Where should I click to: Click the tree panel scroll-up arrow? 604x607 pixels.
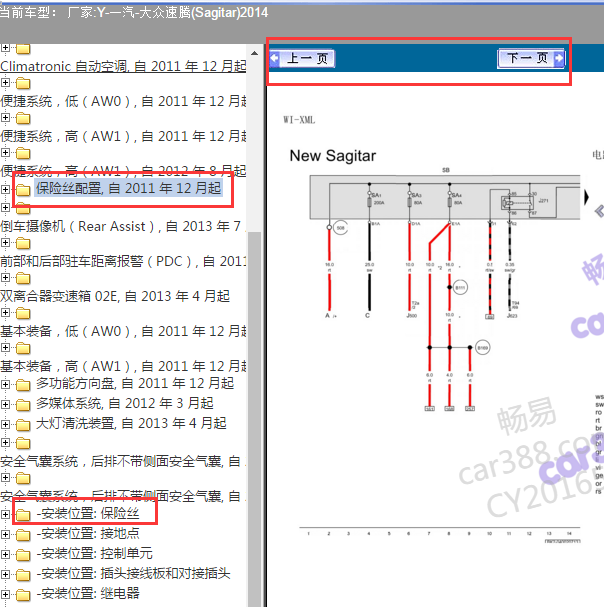point(254,53)
